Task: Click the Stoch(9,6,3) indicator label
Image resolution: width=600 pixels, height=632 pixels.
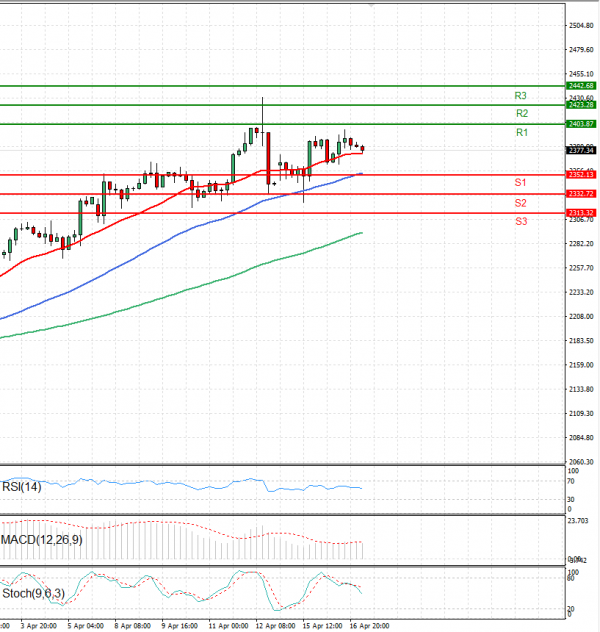Action: click(x=33, y=593)
